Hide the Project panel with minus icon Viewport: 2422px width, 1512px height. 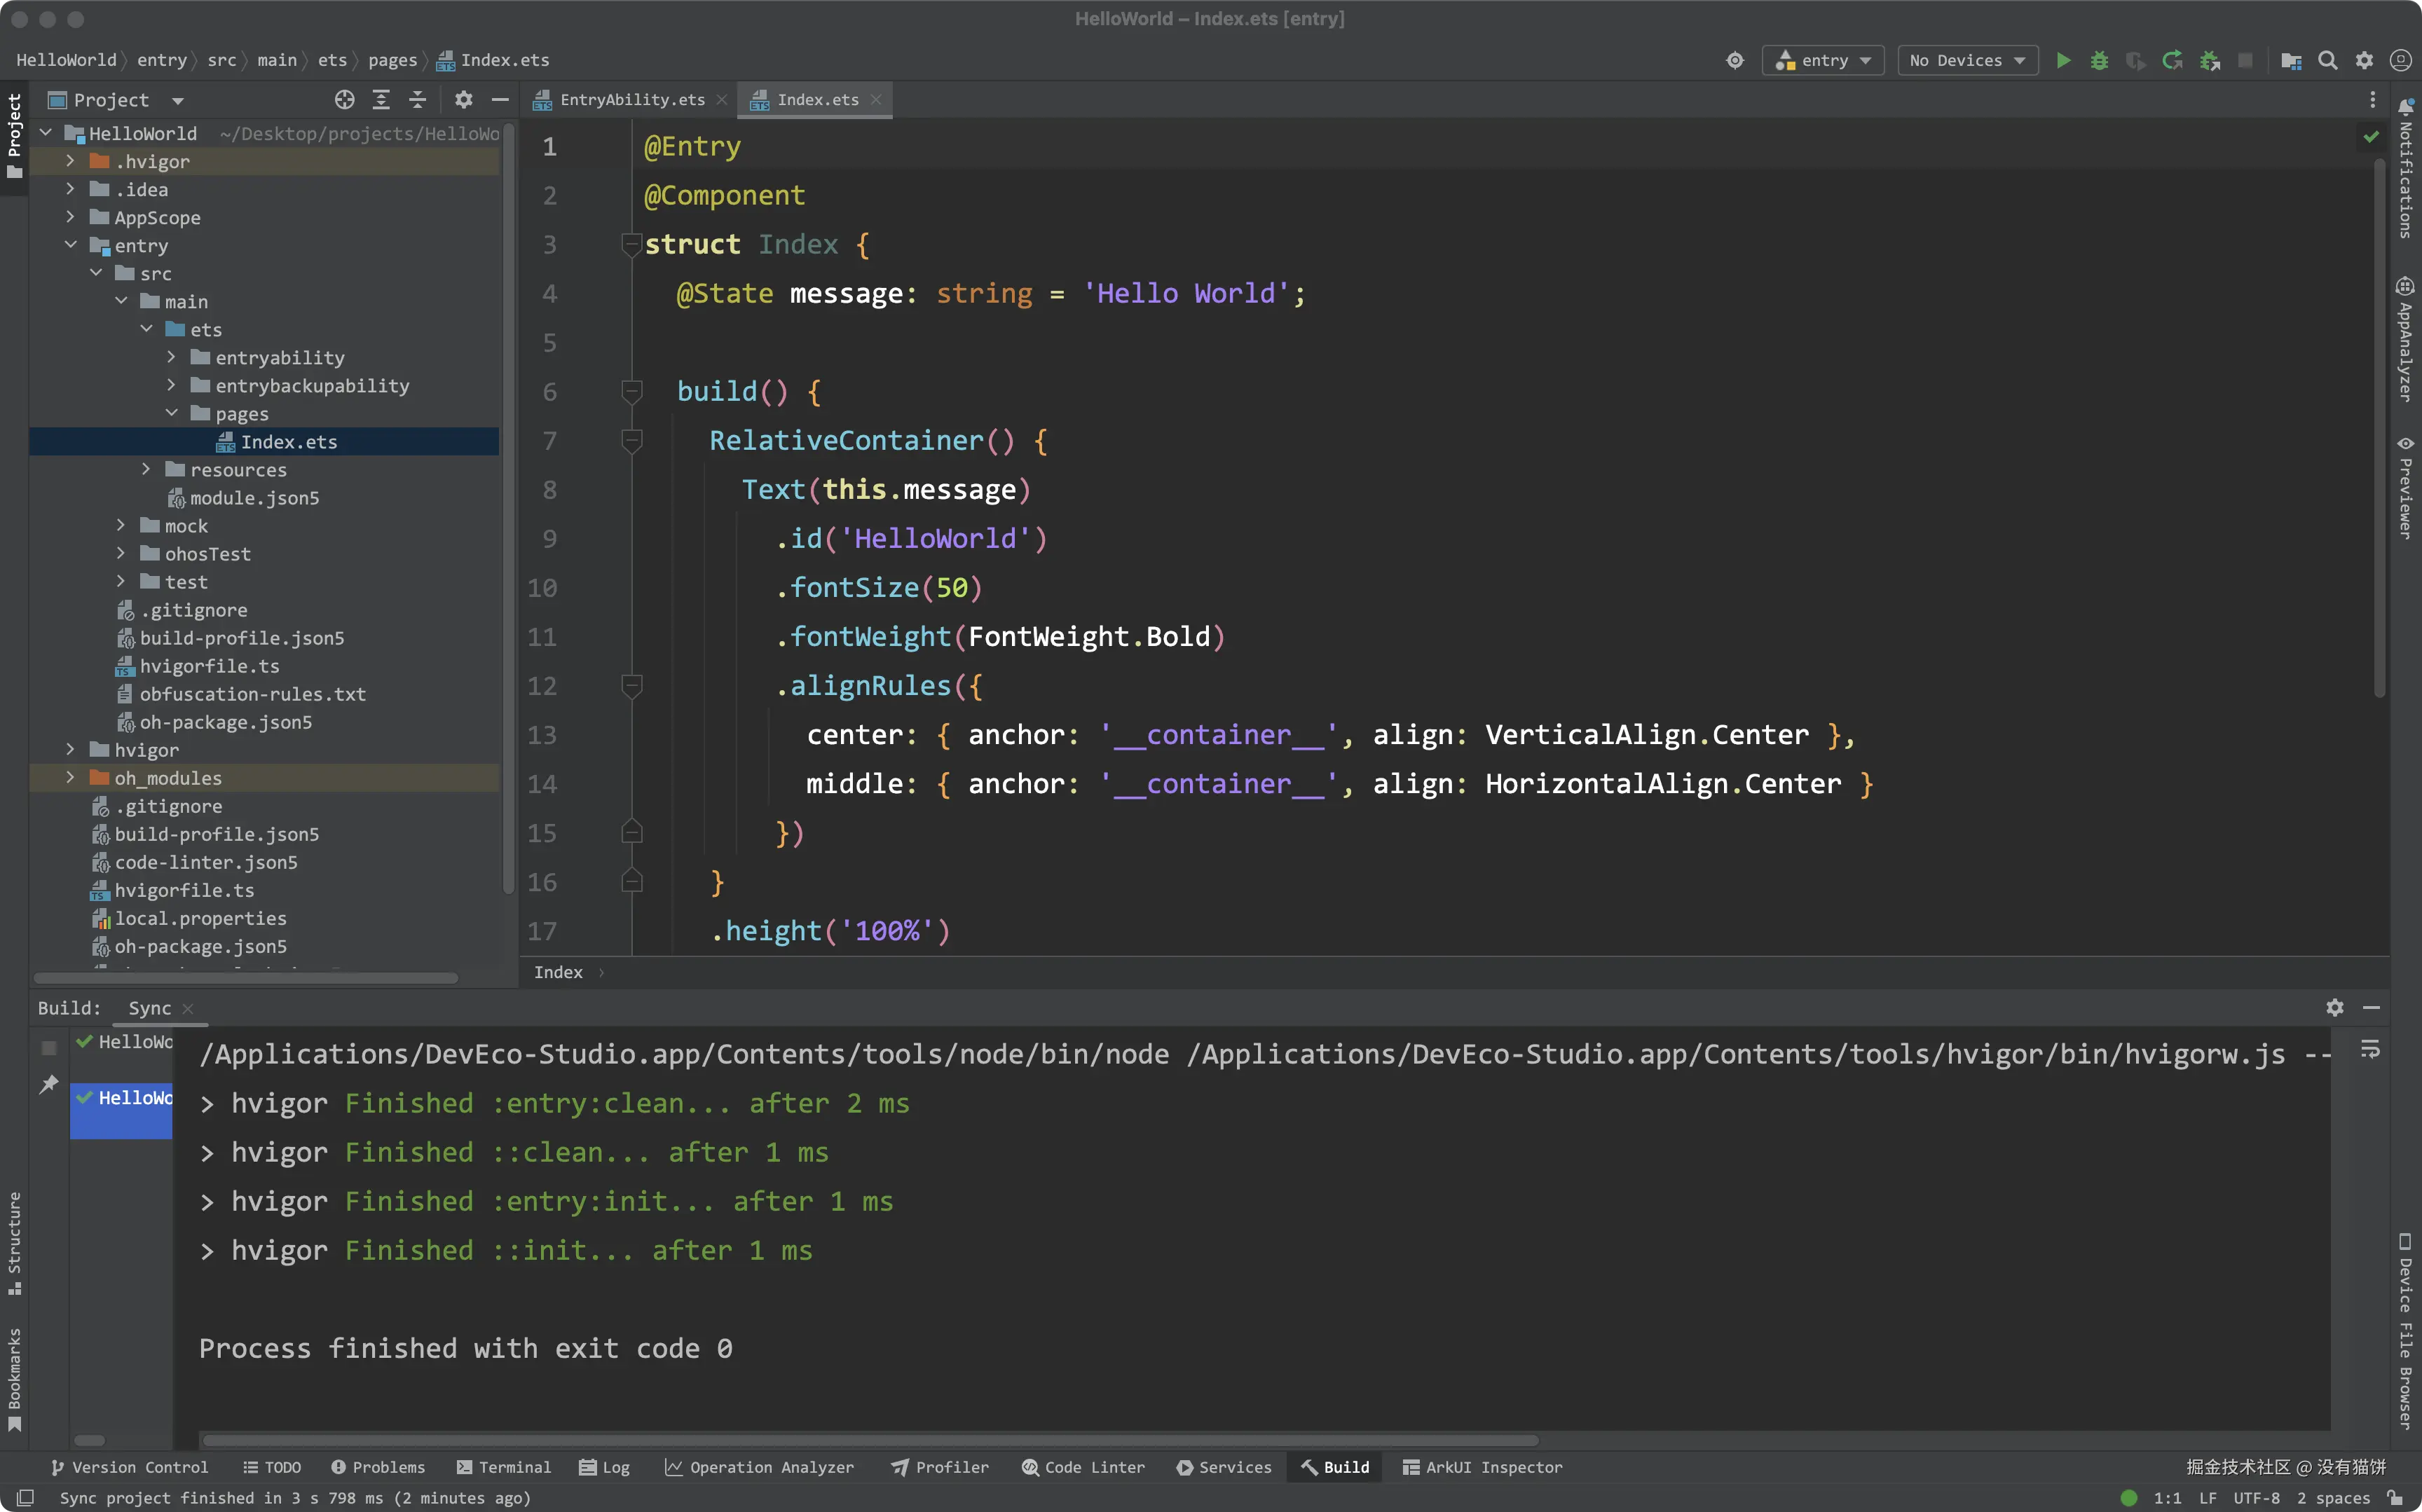(500, 100)
